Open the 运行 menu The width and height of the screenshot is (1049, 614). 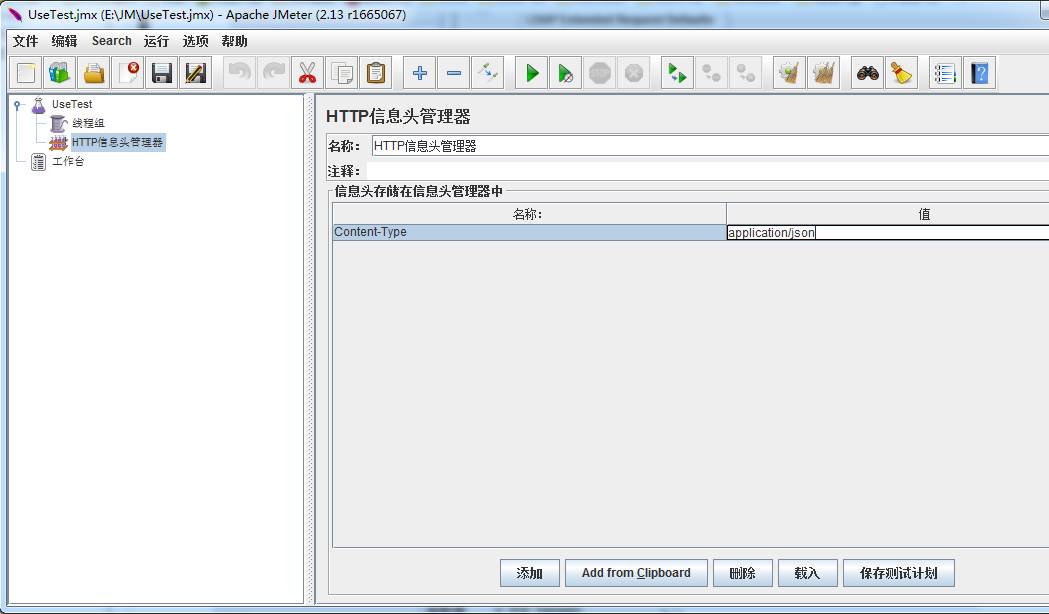(x=156, y=41)
